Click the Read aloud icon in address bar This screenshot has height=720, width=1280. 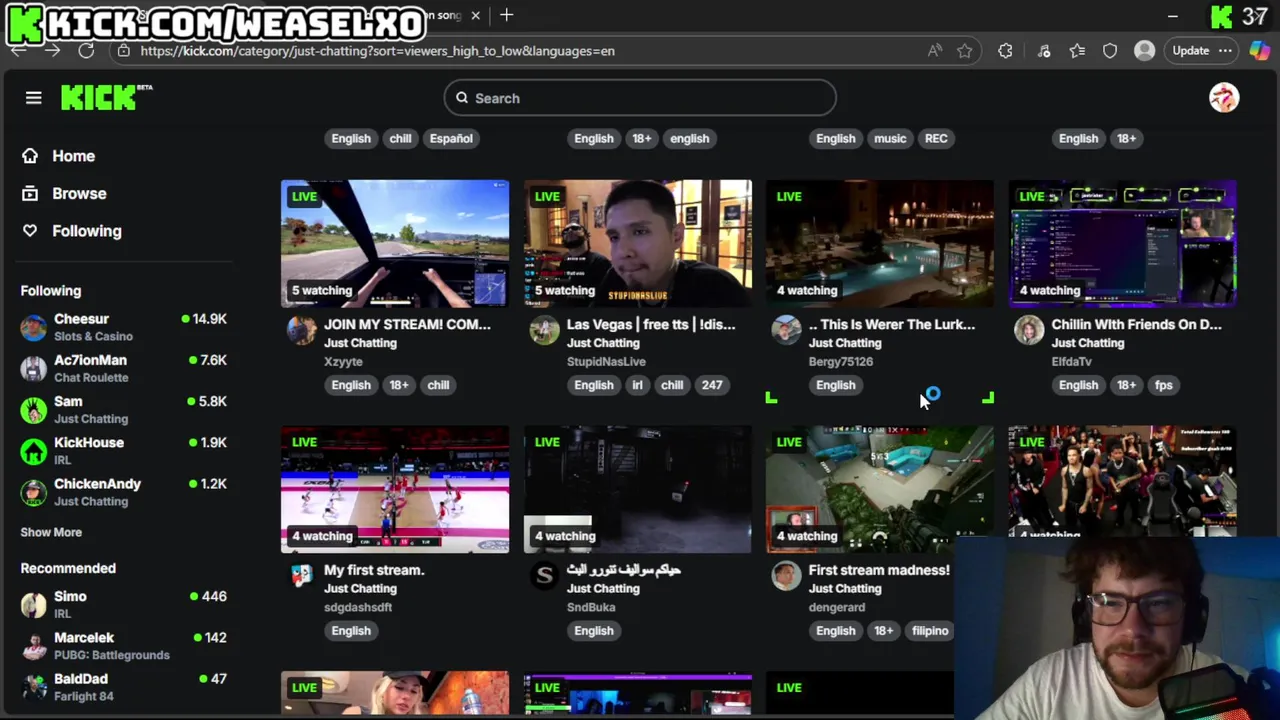[x=934, y=50]
